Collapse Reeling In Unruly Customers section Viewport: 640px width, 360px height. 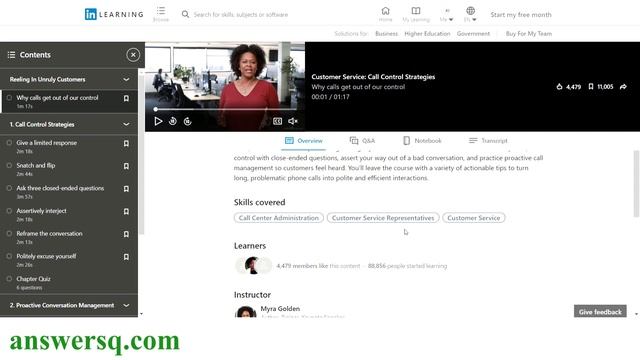pos(127,80)
